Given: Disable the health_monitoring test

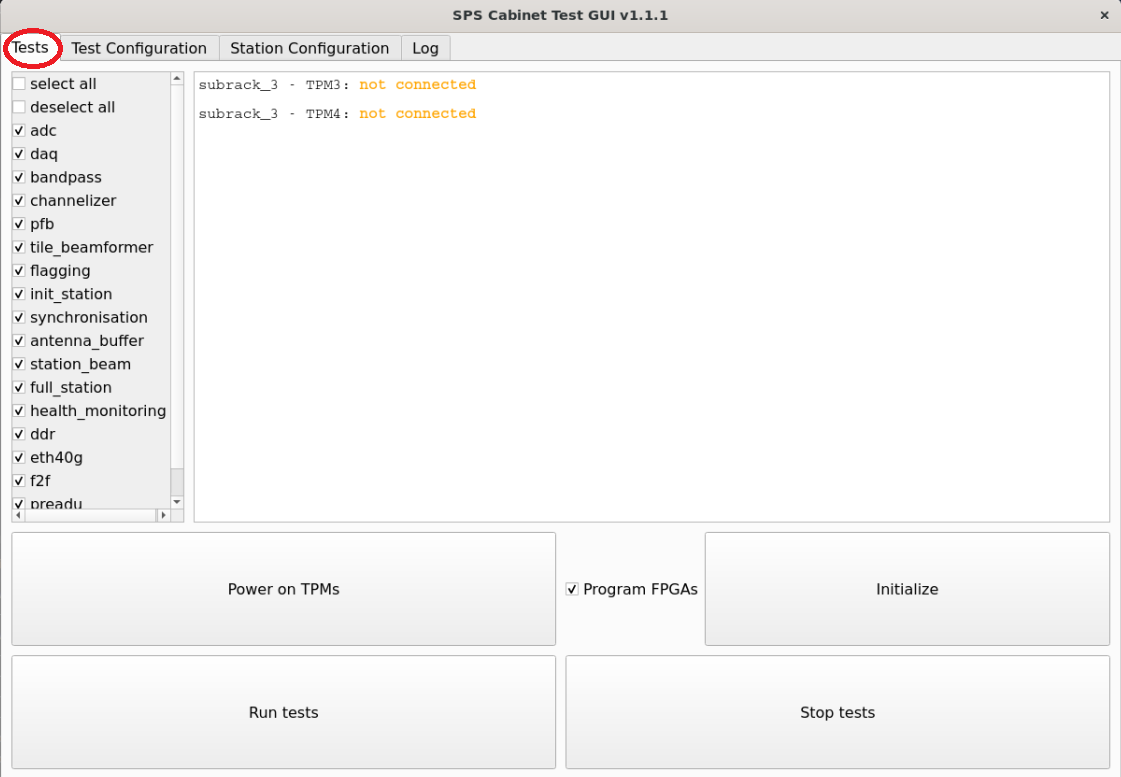Looking at the screenshot, I should coord(18,410).
